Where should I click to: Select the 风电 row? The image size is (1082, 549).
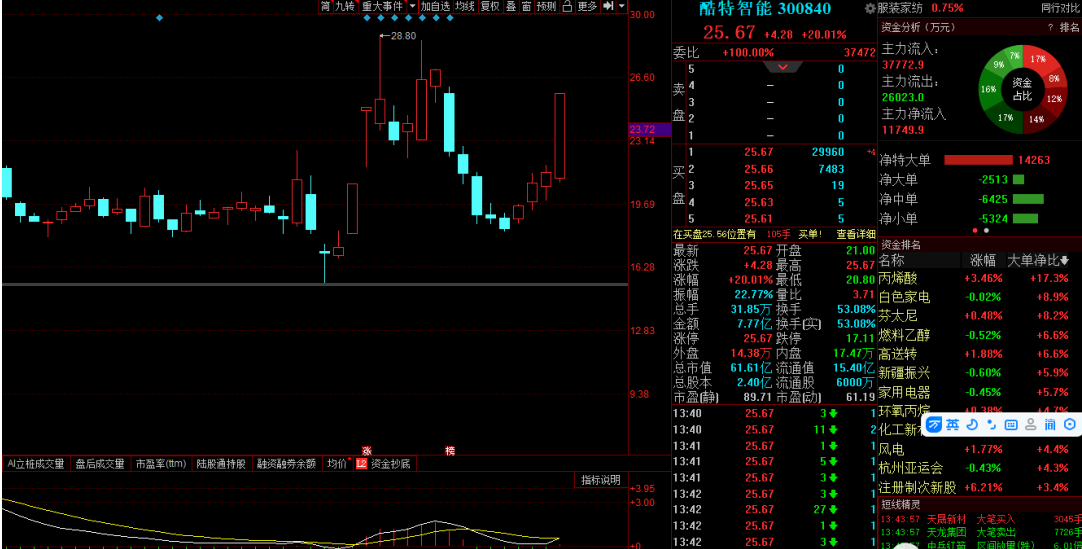click(980, 450)
